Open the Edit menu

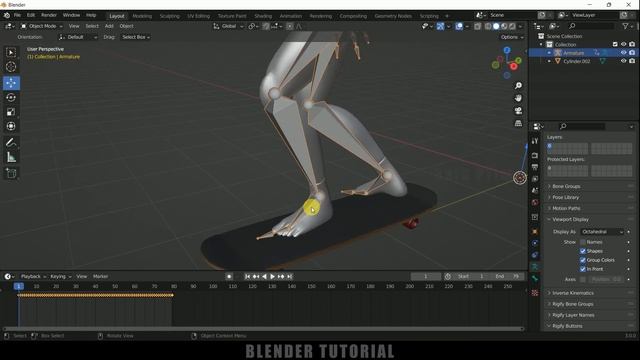tap(31, 15)
